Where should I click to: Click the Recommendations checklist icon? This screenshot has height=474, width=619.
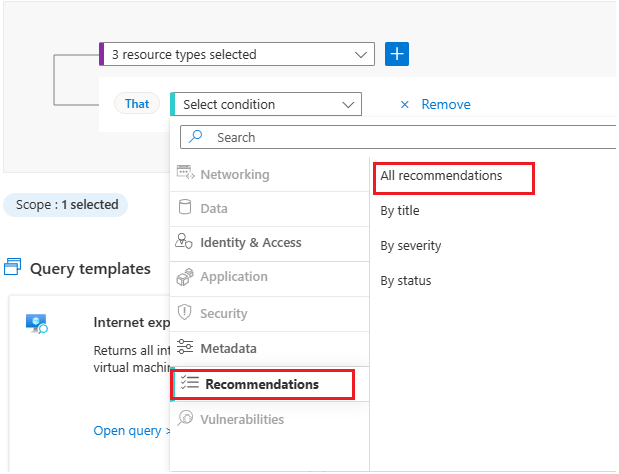point(187,384)
